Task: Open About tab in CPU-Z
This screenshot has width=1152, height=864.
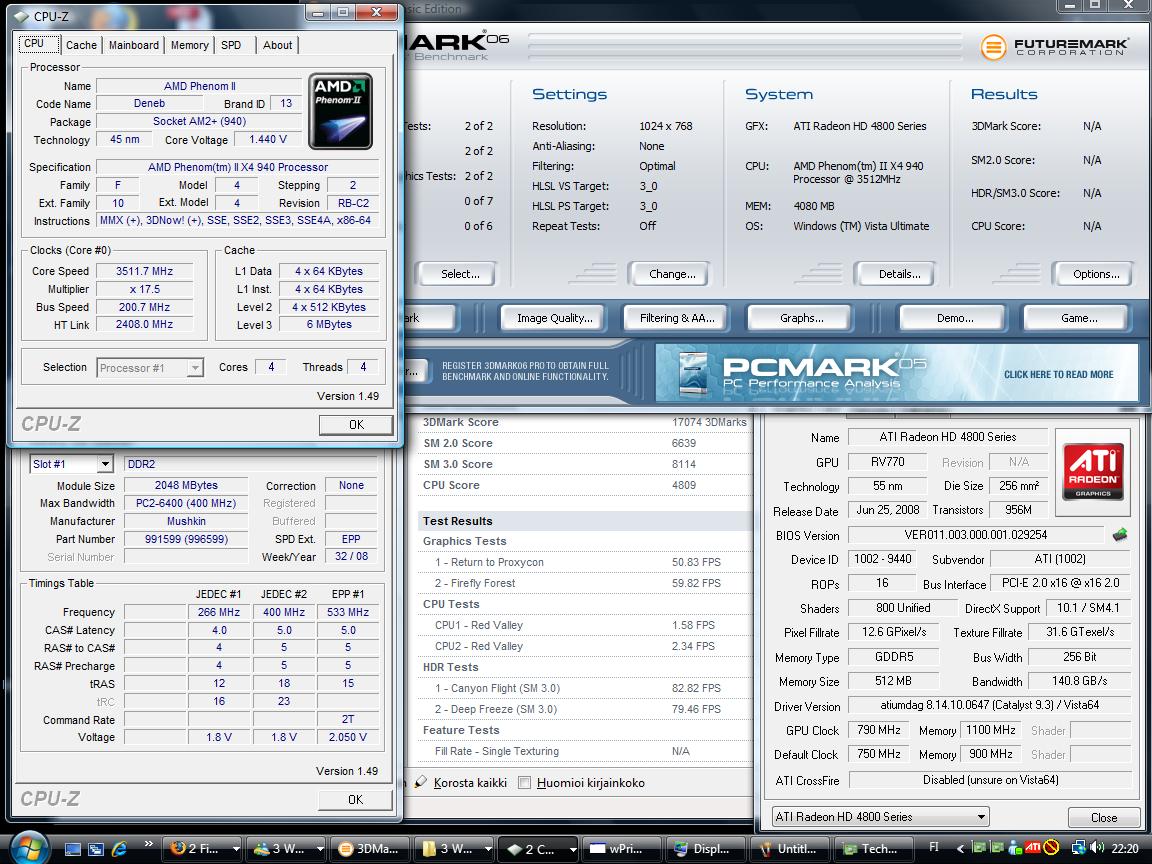Action: click(x=278, y=45)
